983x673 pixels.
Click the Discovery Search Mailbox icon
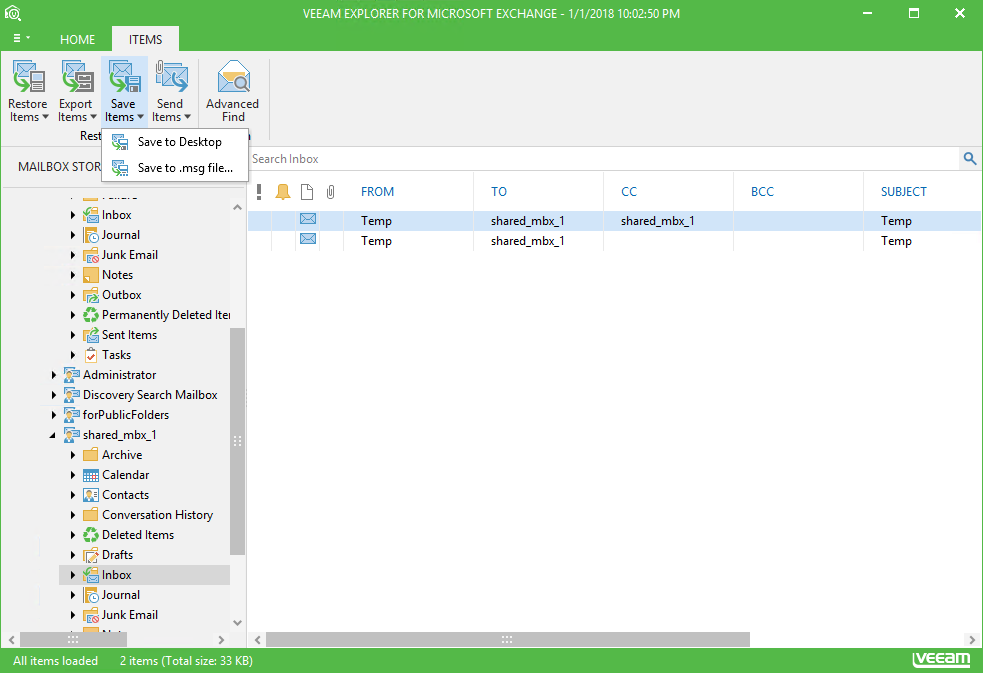pyautogui.click(x=71, y=395)
